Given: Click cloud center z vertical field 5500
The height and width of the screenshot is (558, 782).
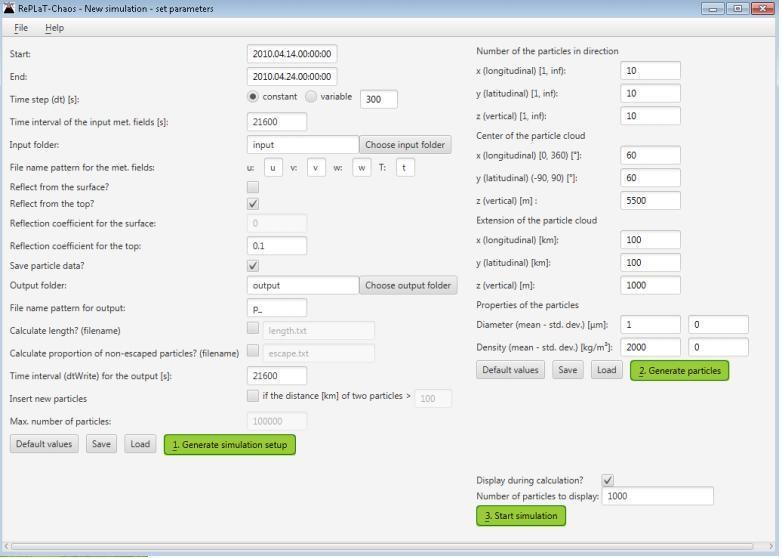Looking at the screenshot, I should click(650, 200).
